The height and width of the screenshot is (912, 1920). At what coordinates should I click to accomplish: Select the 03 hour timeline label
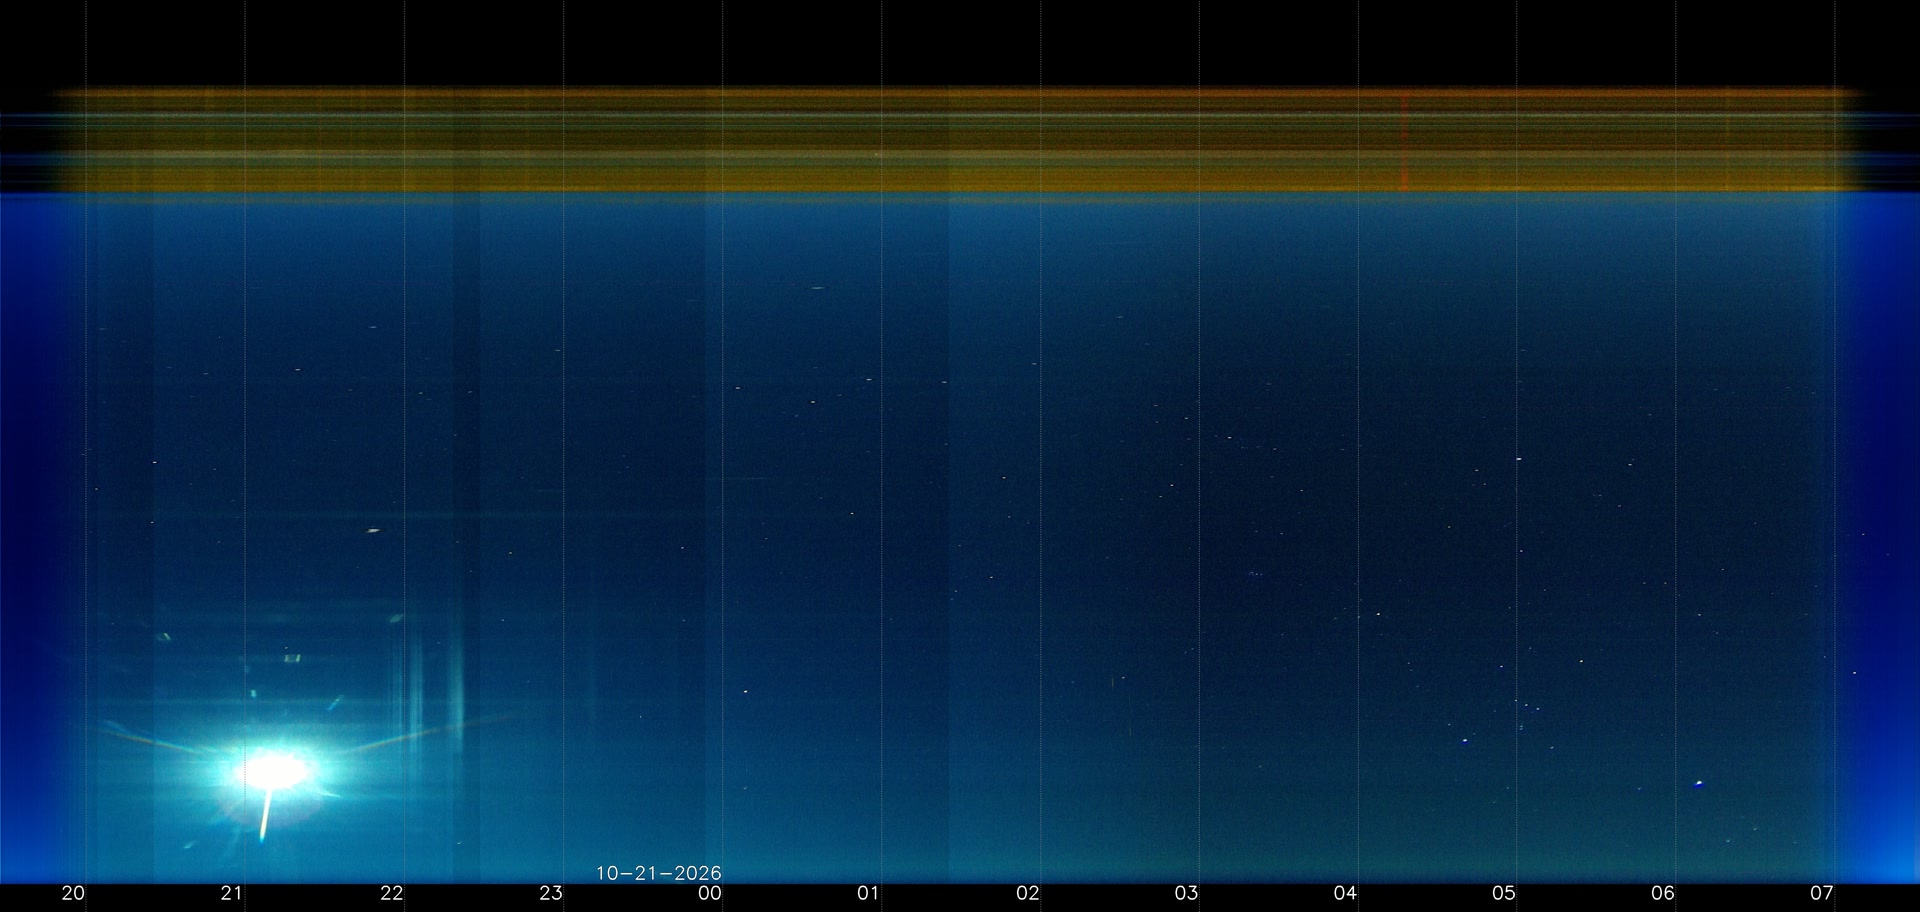point(1187,893)
